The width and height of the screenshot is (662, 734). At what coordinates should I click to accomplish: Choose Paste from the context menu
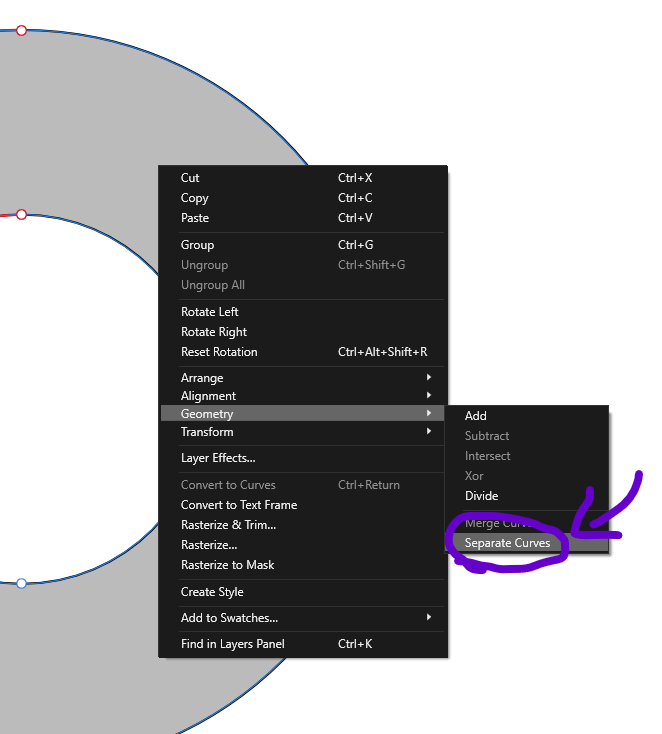[x=195, y=218]
